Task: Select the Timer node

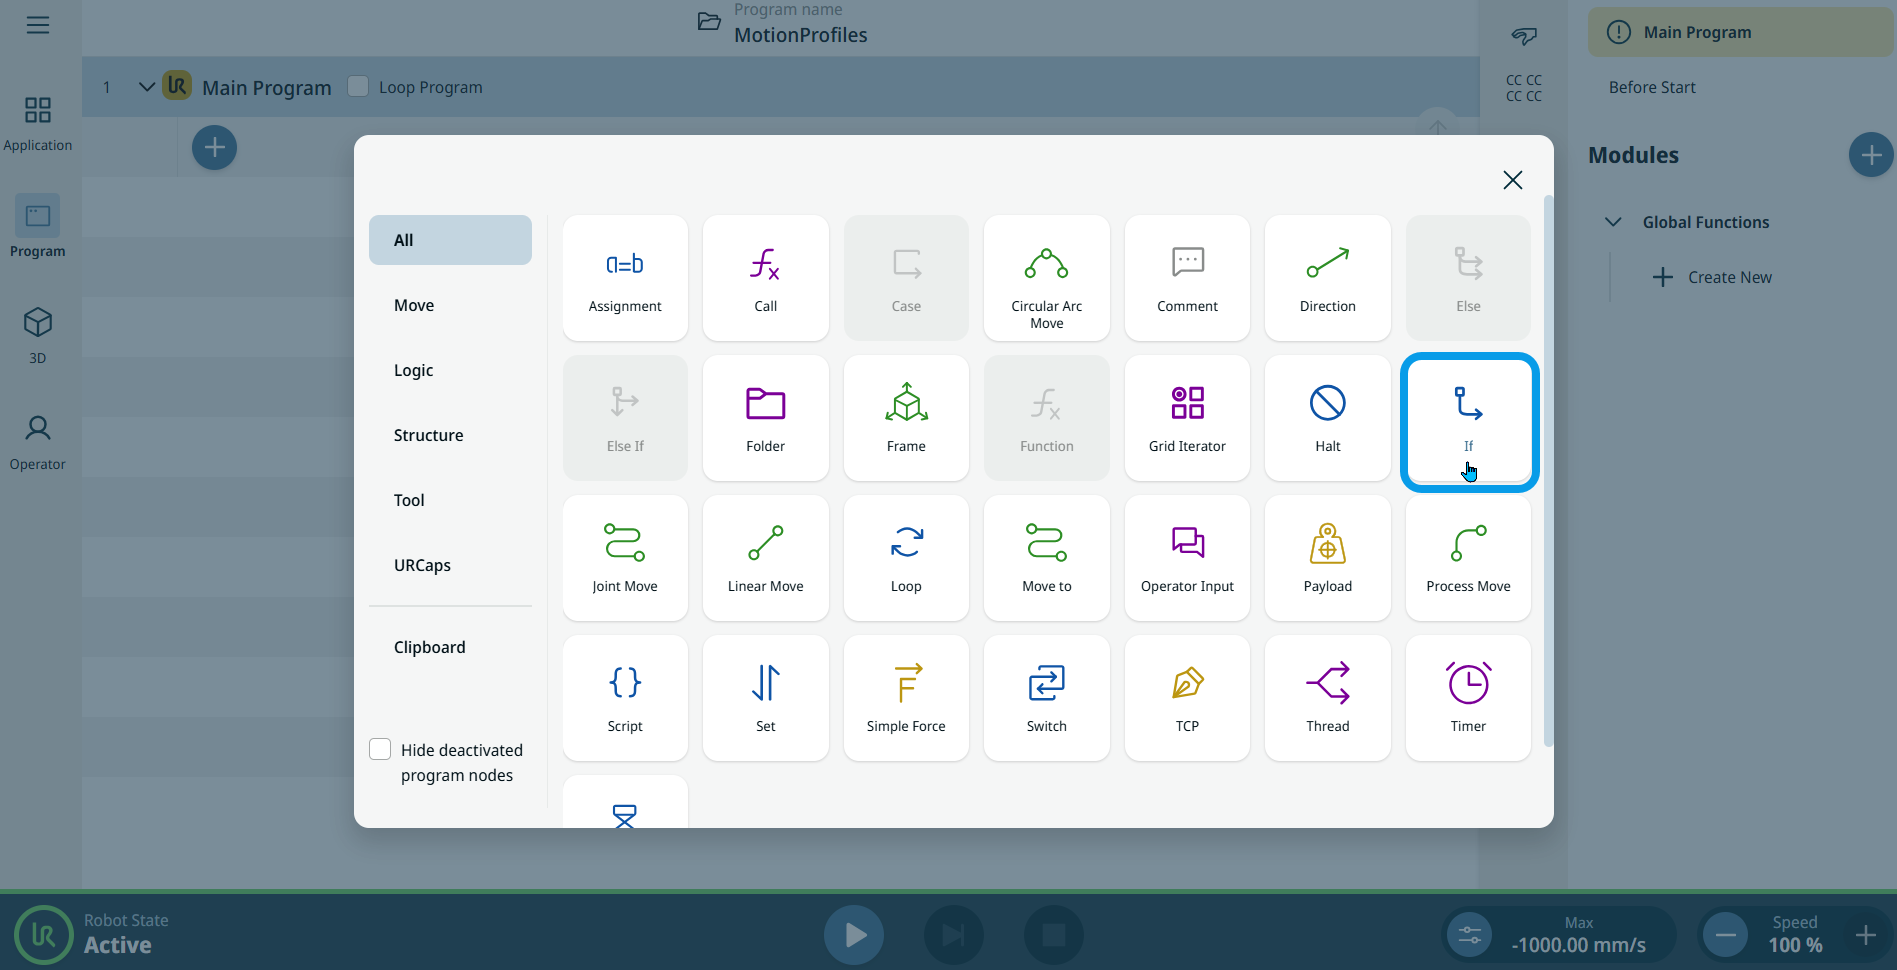Action: pos(1467,698)
